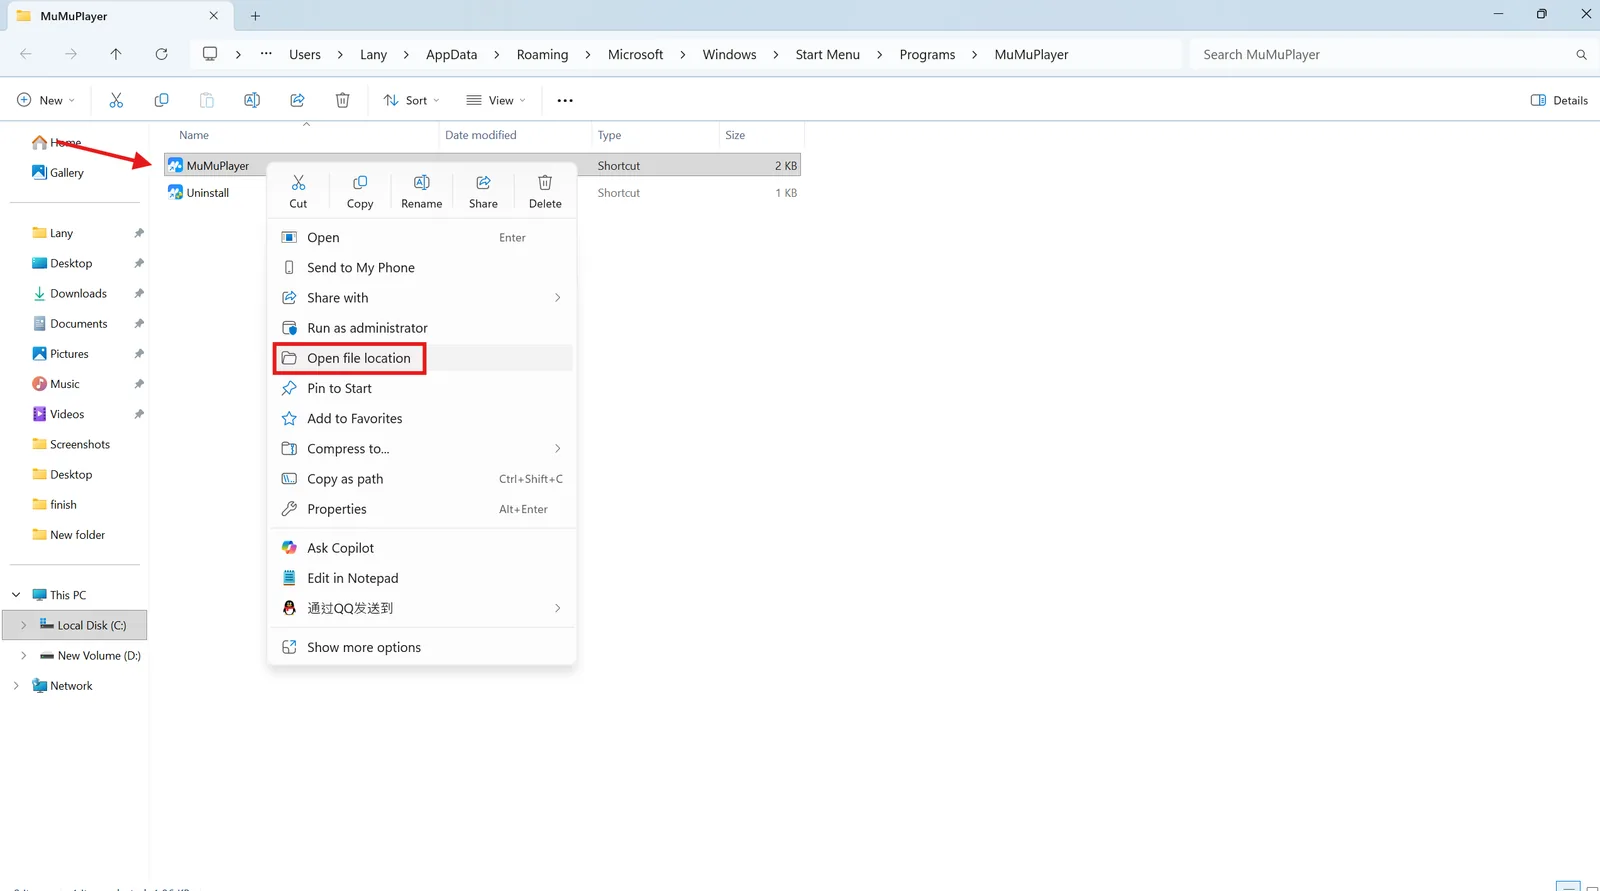The height and width of the screenshot is (891, 1600).
Task: Show hidden breadcrumb path ellipsis
Action: point(266,54)
